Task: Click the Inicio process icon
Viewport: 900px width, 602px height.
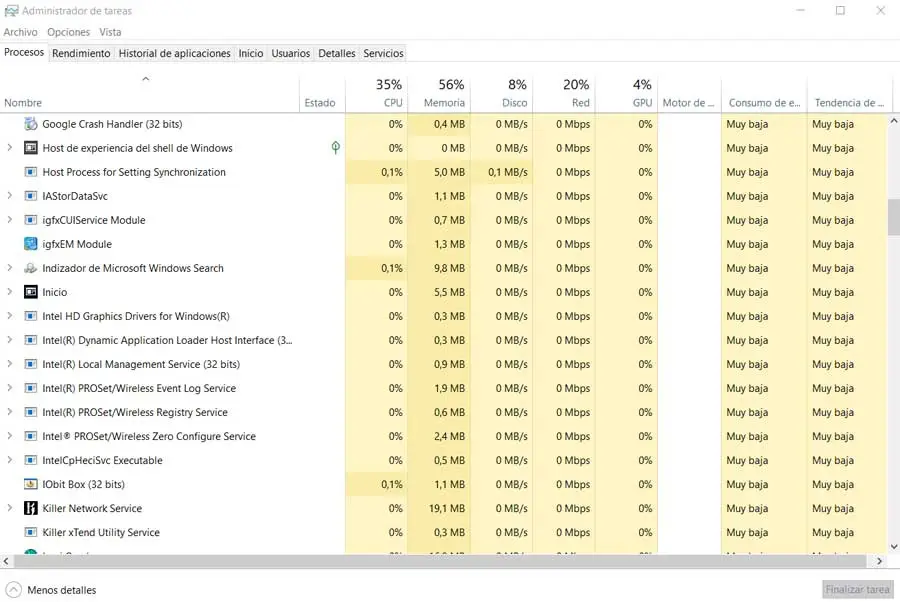Action: [30, 292]
